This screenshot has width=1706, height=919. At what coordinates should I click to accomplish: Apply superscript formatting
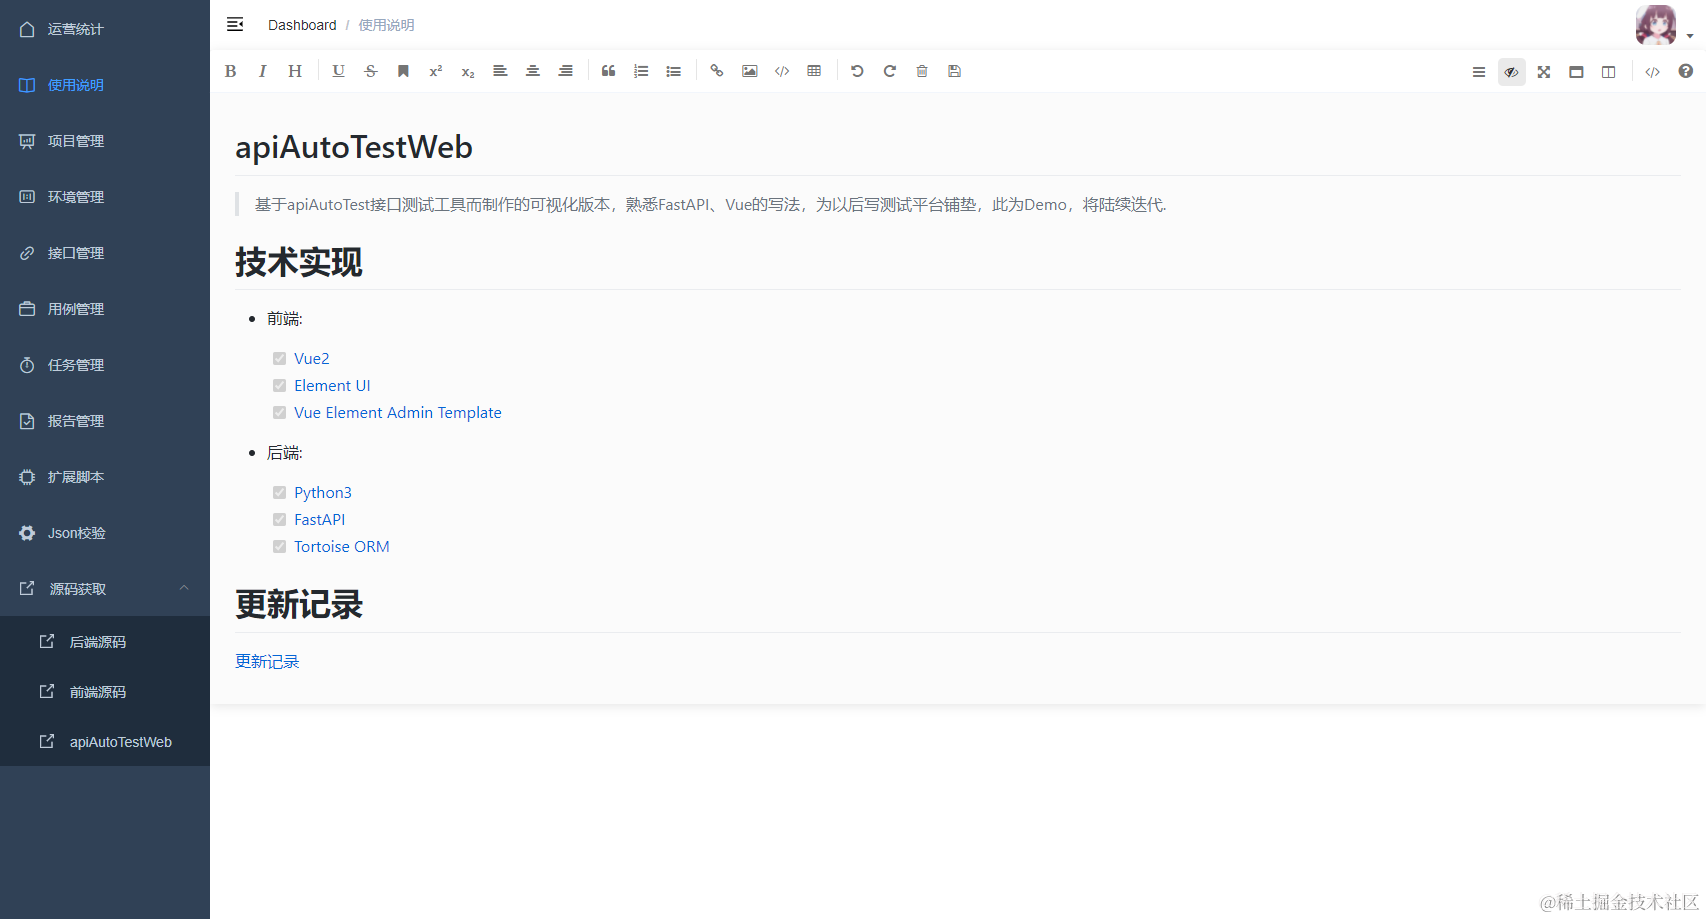(x=436, y=71)
